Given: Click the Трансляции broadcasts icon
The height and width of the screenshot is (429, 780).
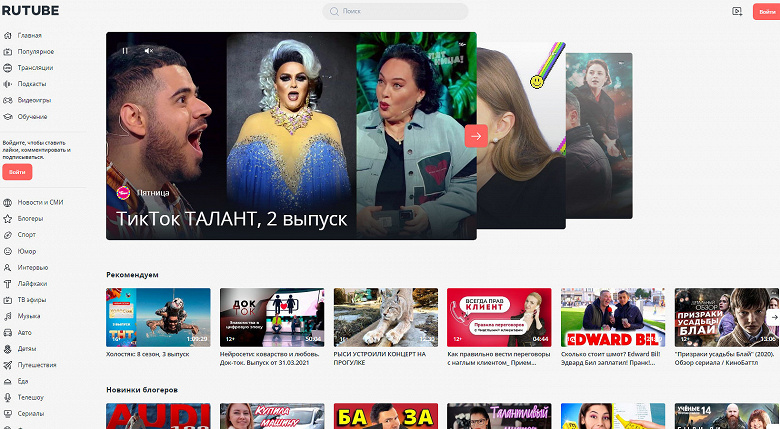Looking at the screenshot, I should 7,68.
